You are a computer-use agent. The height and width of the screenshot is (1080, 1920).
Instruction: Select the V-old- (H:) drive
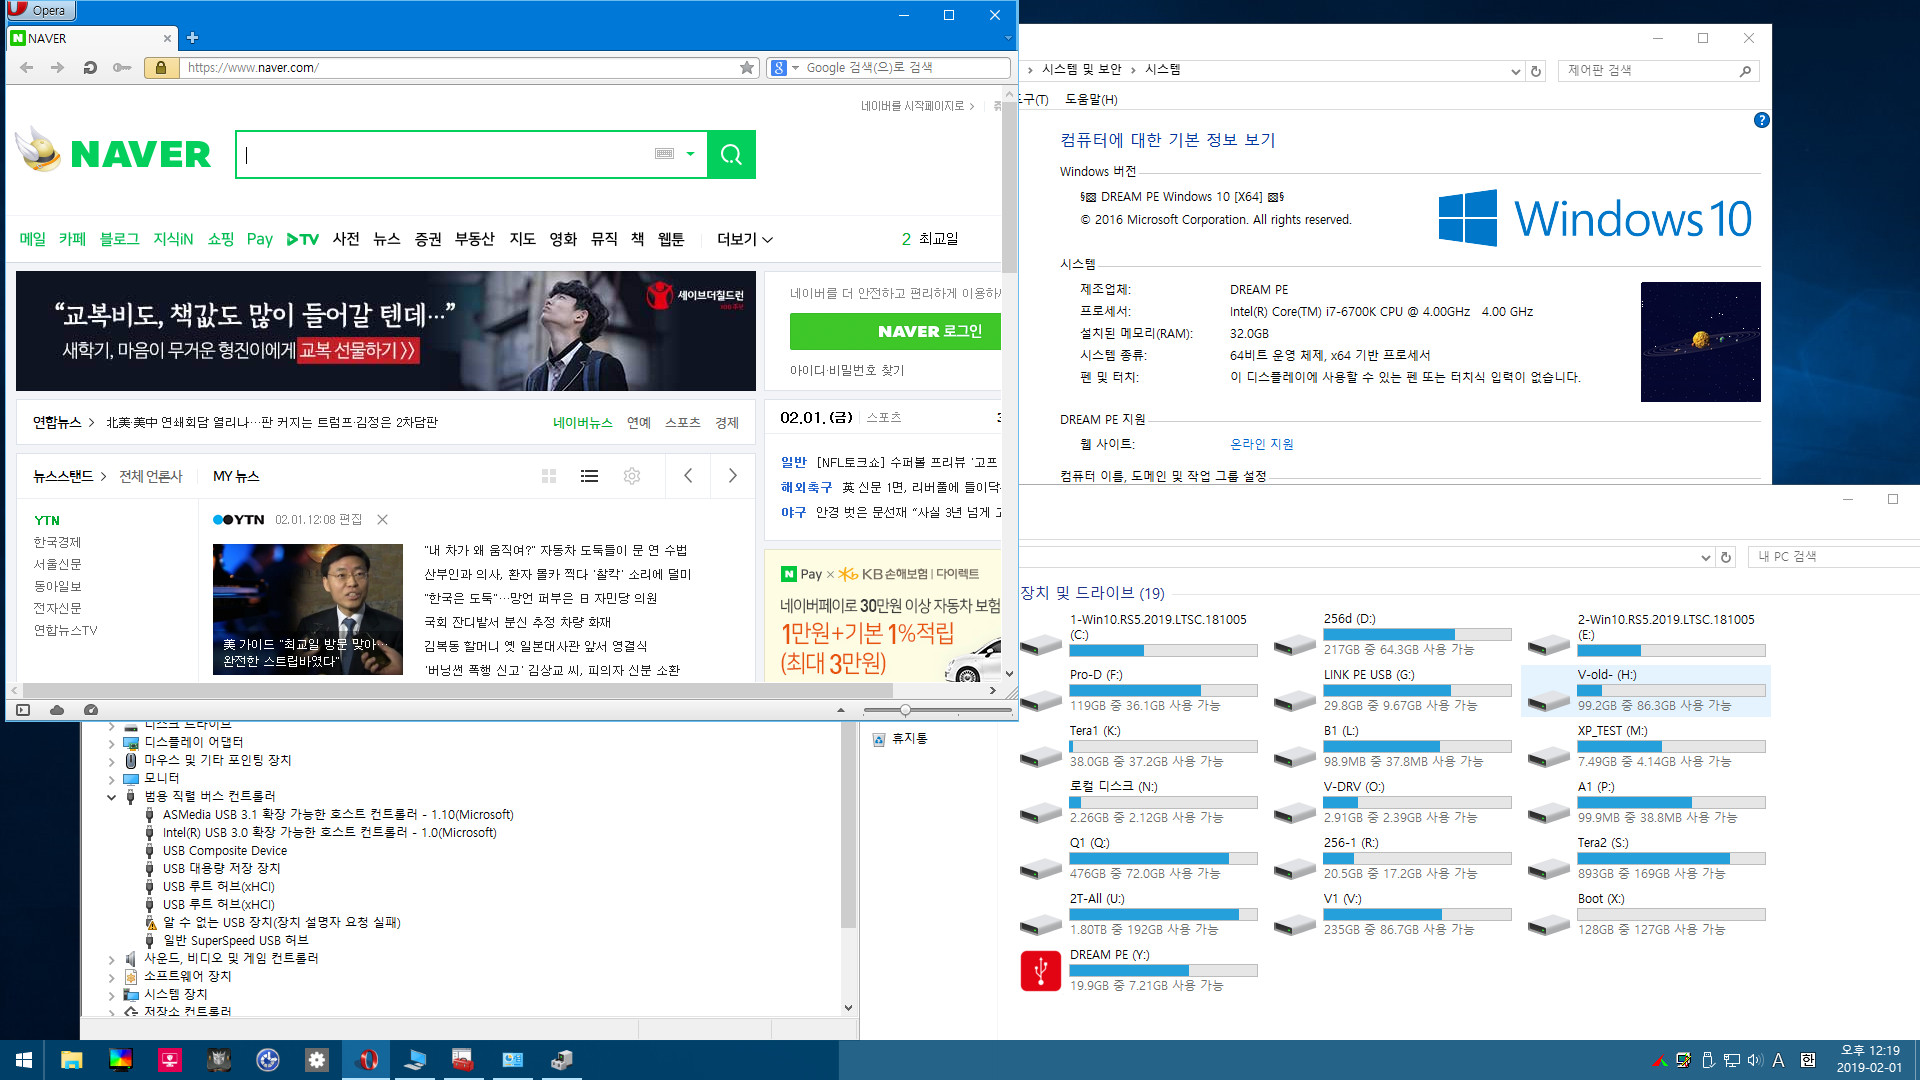[1646, 691]
